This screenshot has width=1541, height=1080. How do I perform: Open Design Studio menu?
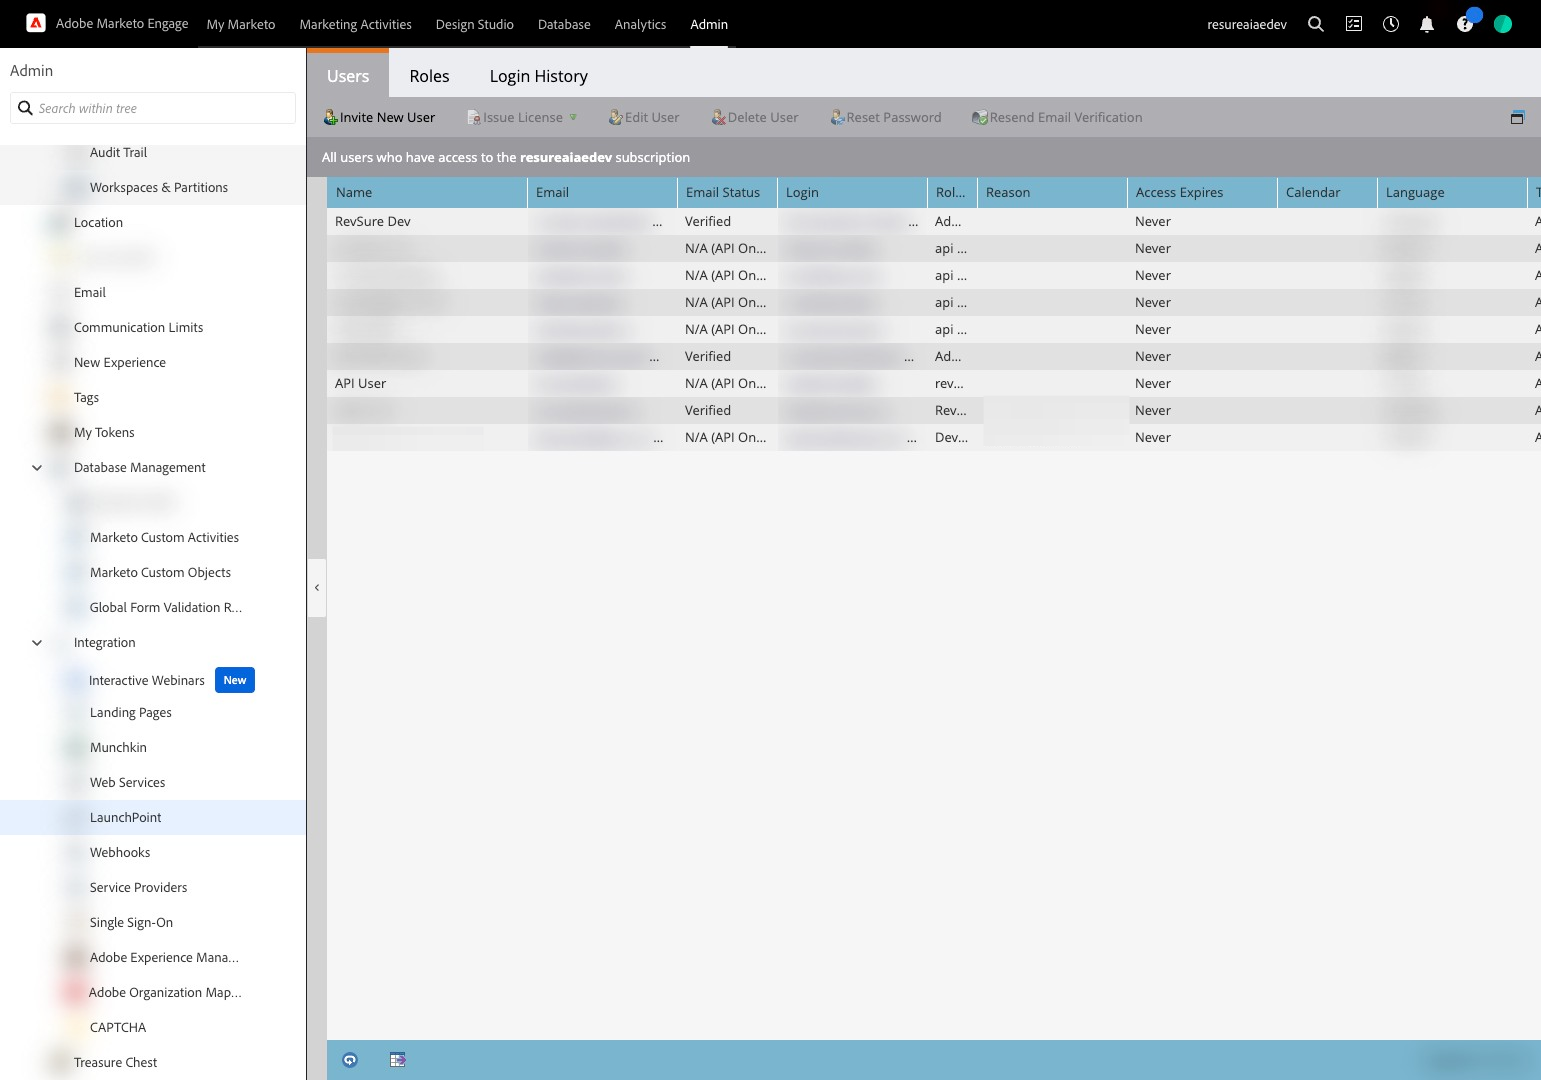pos(474,24)
